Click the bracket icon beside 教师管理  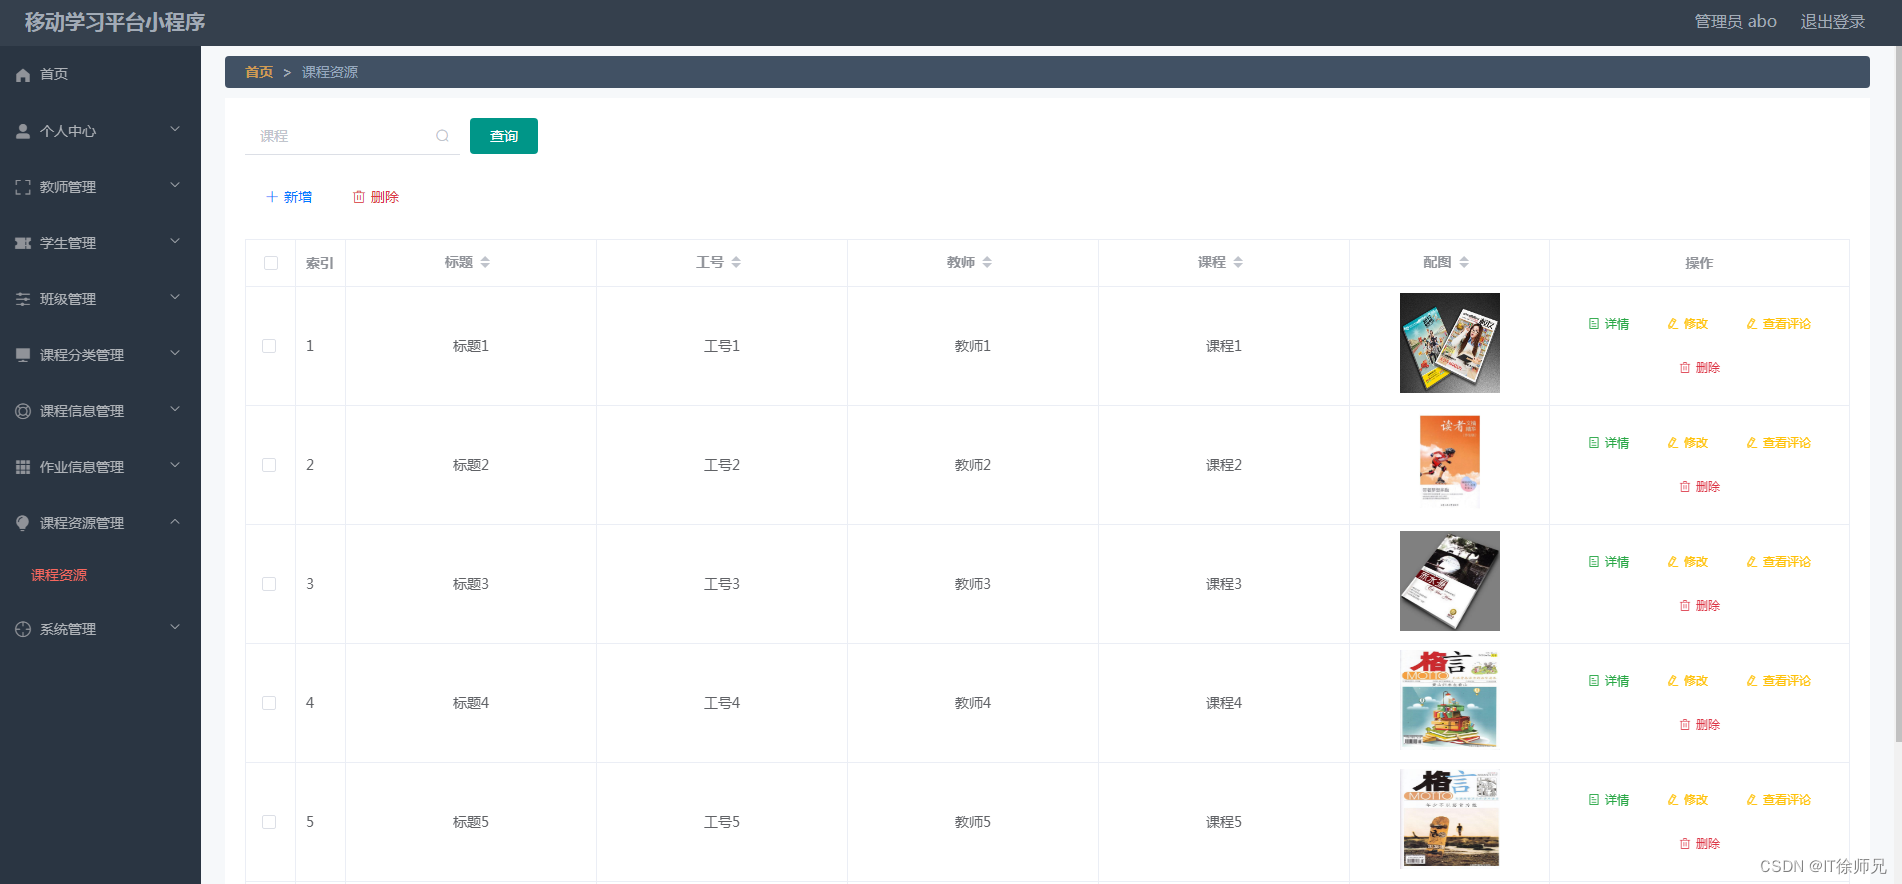[x=23, y=187]
